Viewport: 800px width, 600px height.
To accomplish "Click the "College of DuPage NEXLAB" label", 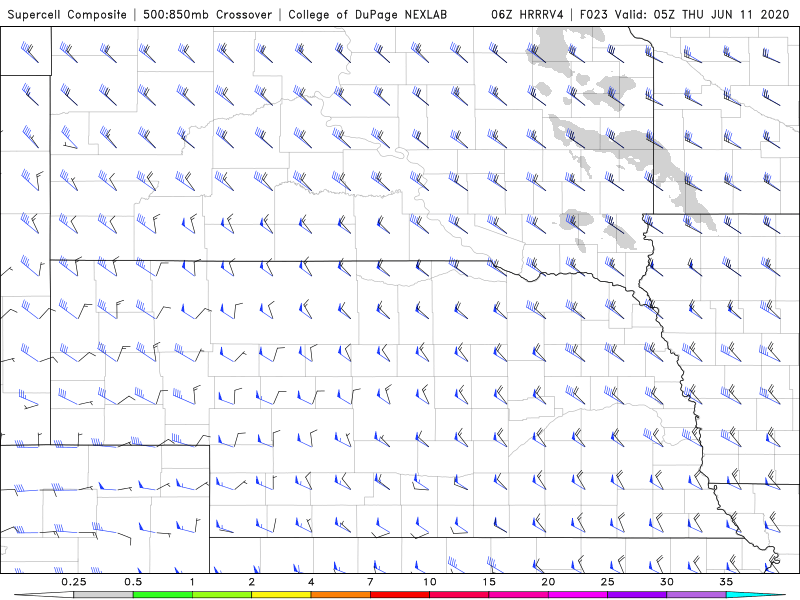I will [x=367, y=14].
